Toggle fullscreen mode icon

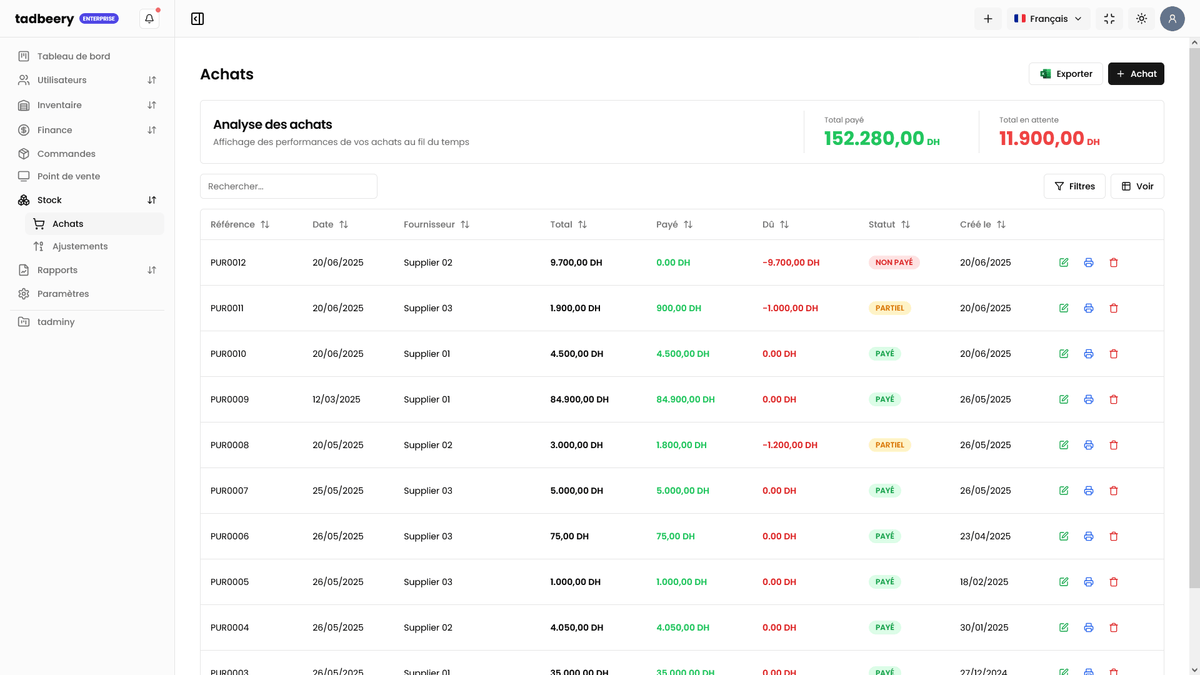[x=1109, y=19]
